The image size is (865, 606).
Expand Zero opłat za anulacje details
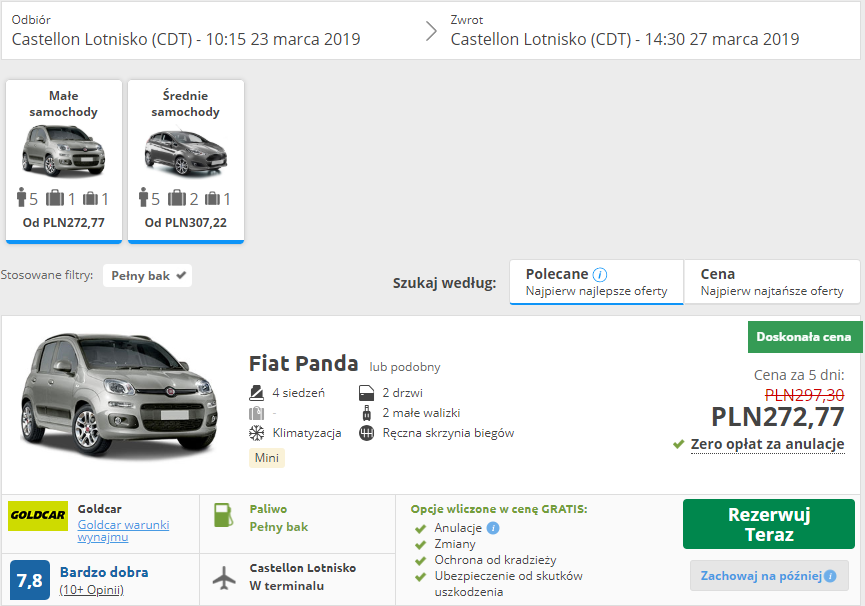tap(767, 444)
